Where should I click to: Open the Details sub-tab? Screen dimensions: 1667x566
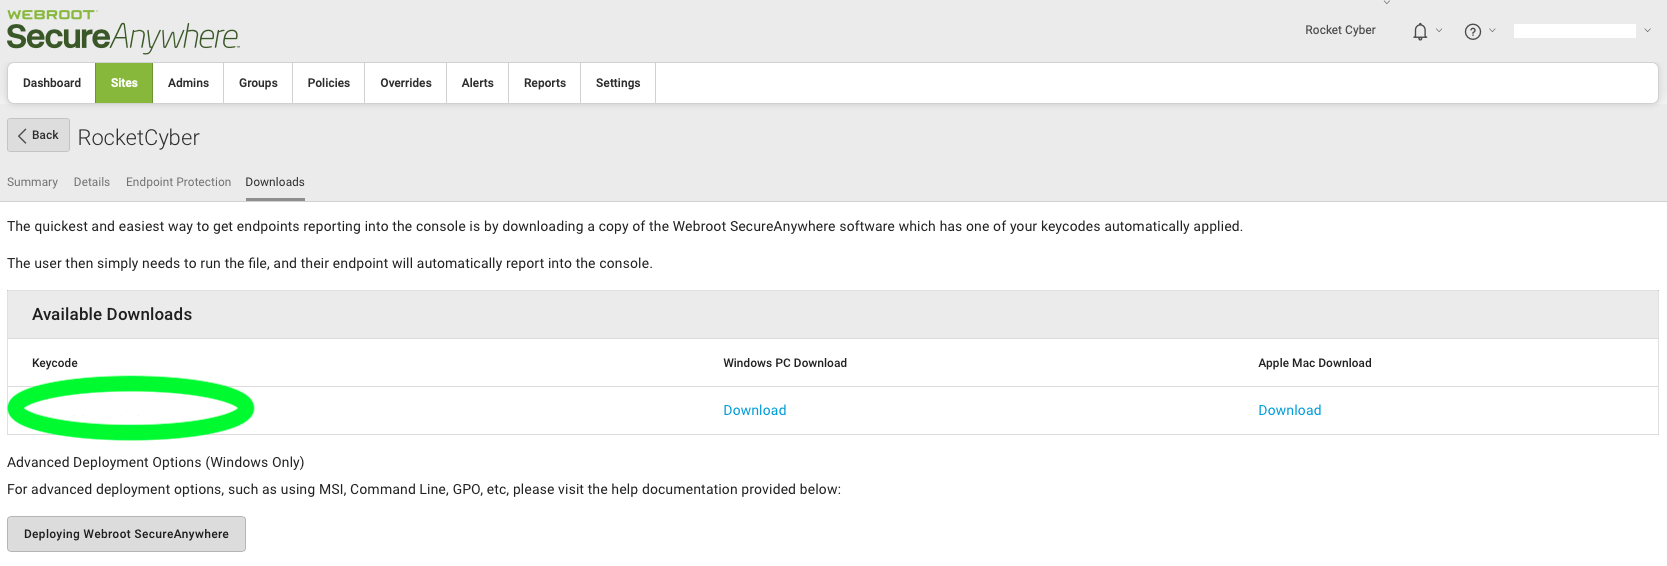[x=92, y=182]
